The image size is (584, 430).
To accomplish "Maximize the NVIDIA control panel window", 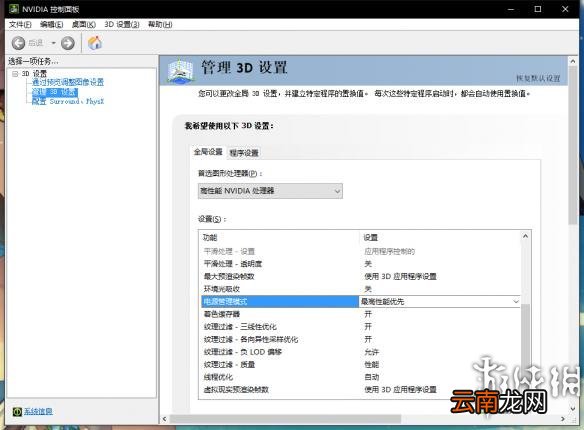I will click(x=538, y=9).
